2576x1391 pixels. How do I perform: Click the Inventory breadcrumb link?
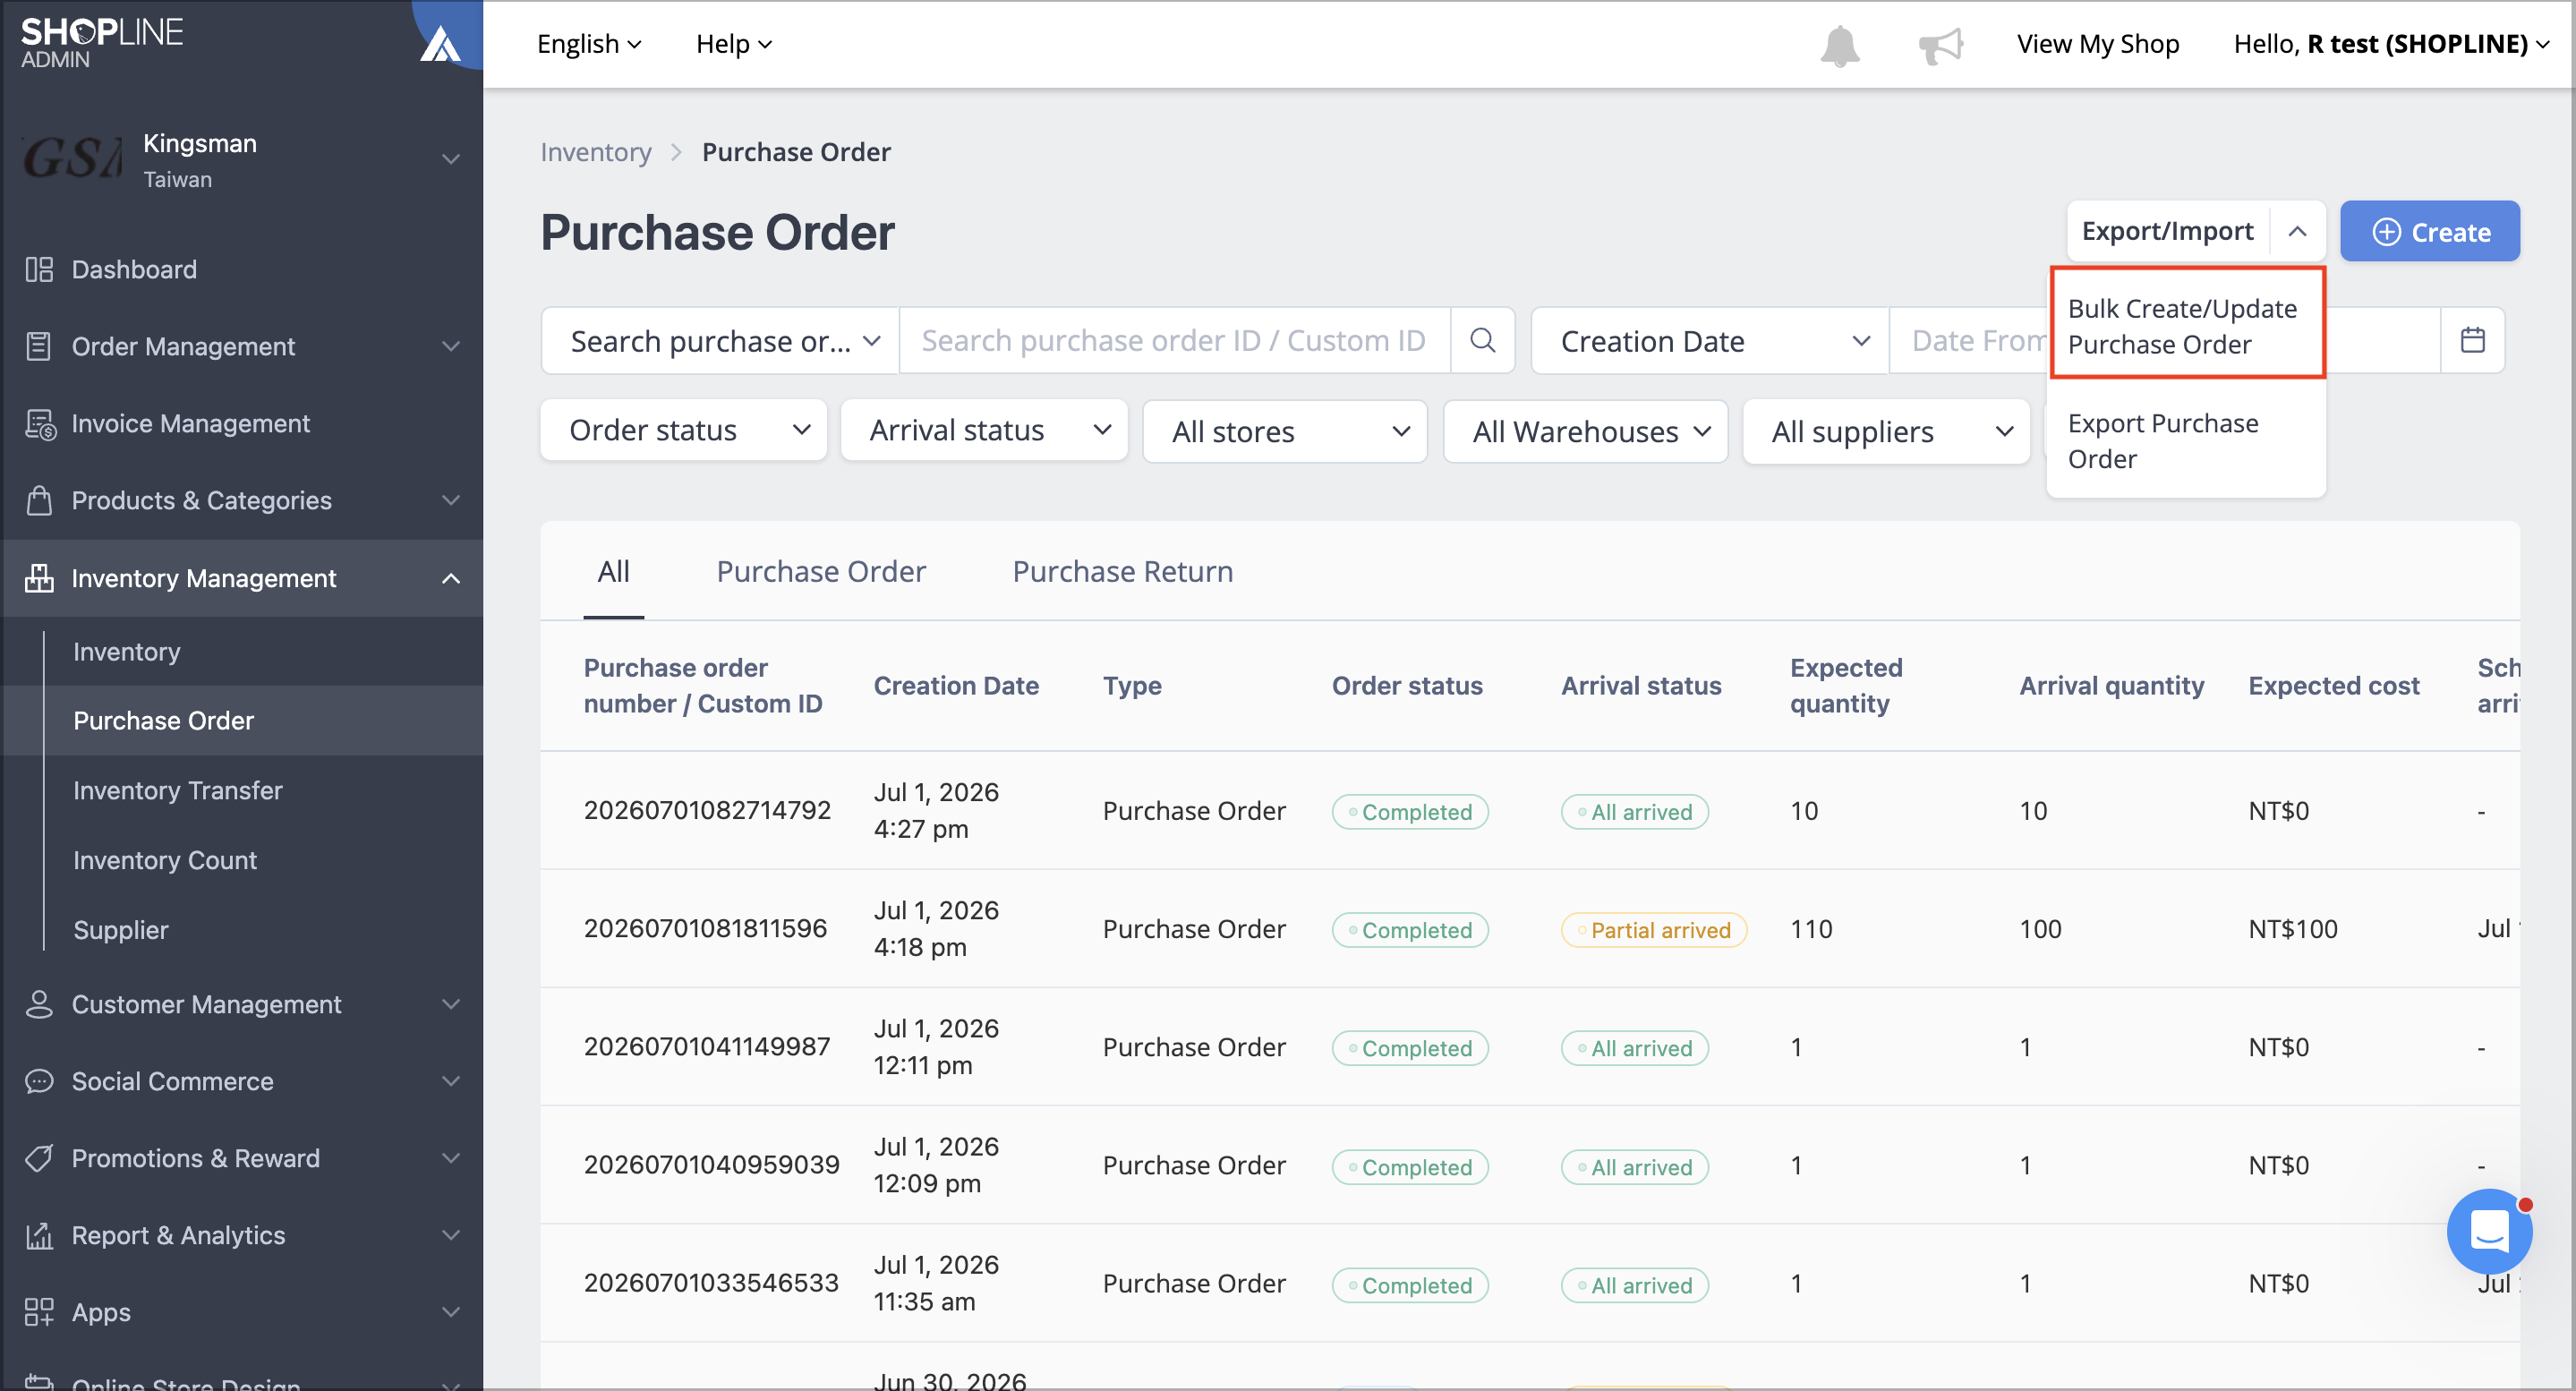point(596,152)
